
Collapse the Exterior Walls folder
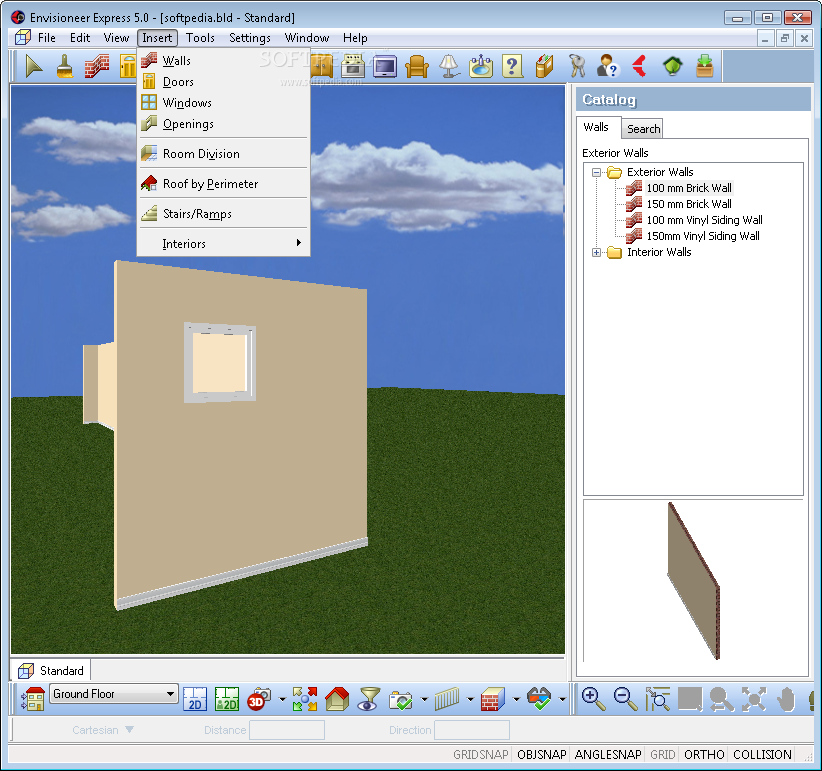(x=596, y=172)
